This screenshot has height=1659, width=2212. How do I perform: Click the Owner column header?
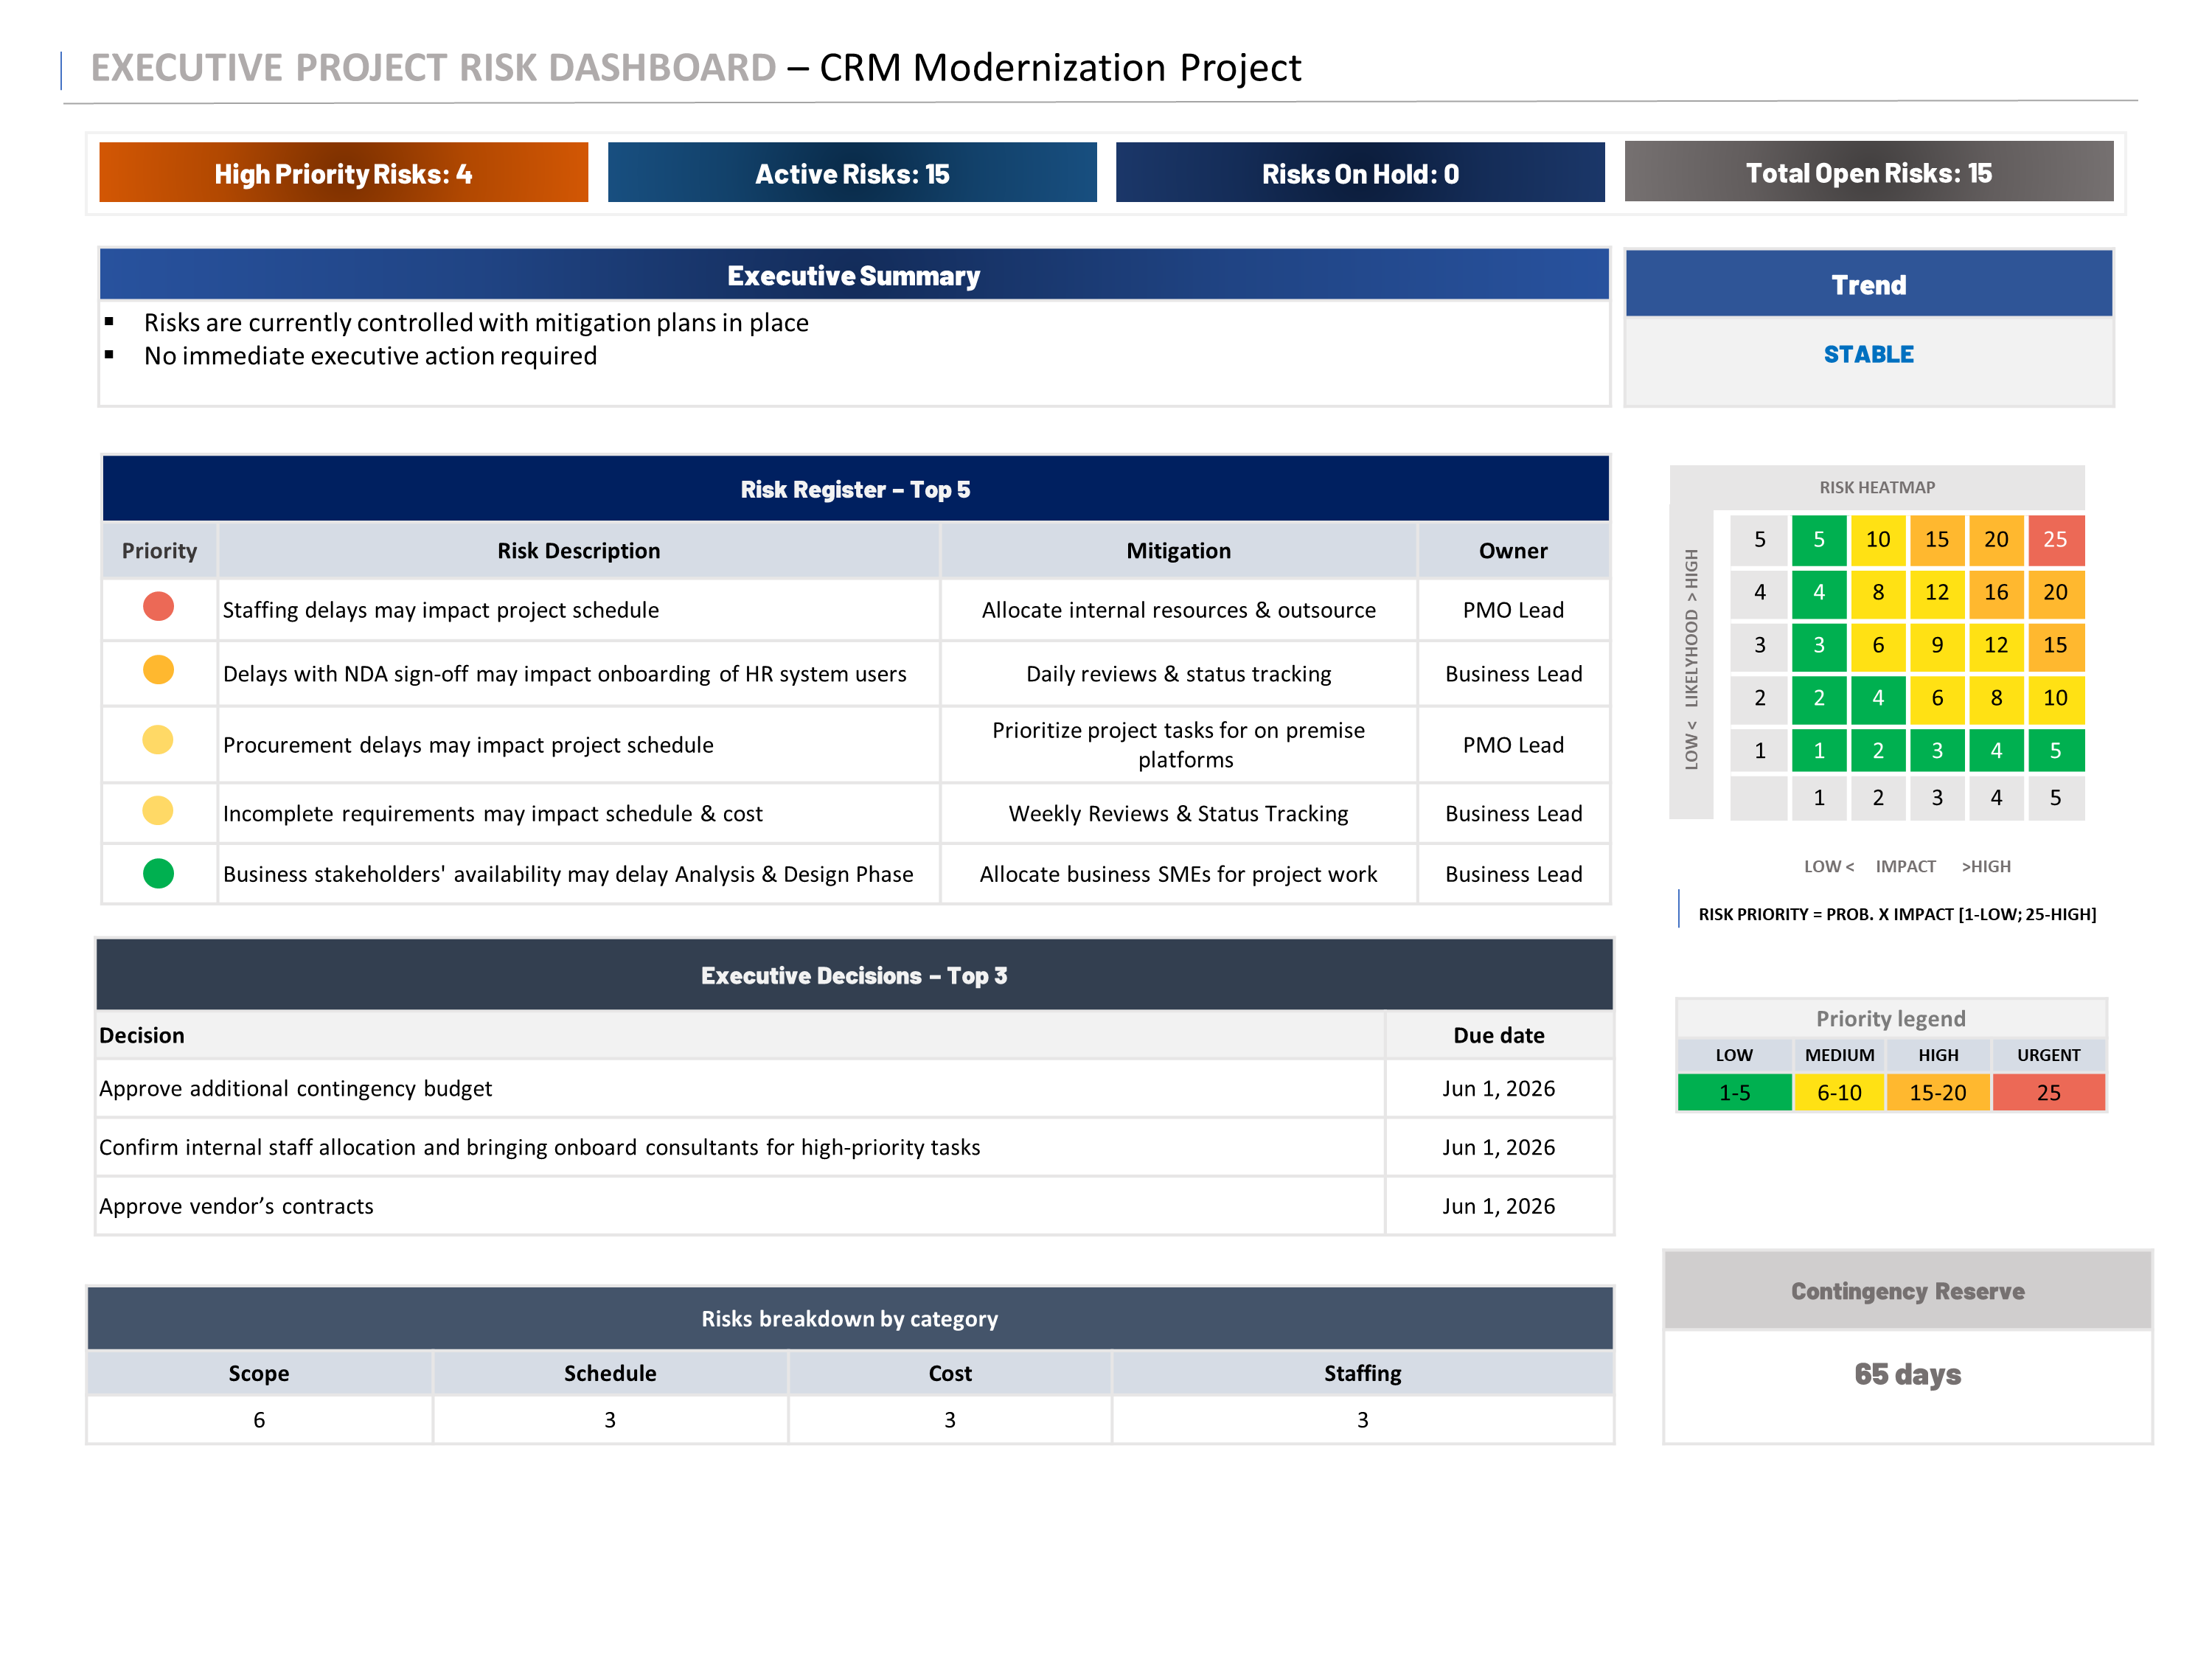pyautogui.click(x=1513, y=550)
